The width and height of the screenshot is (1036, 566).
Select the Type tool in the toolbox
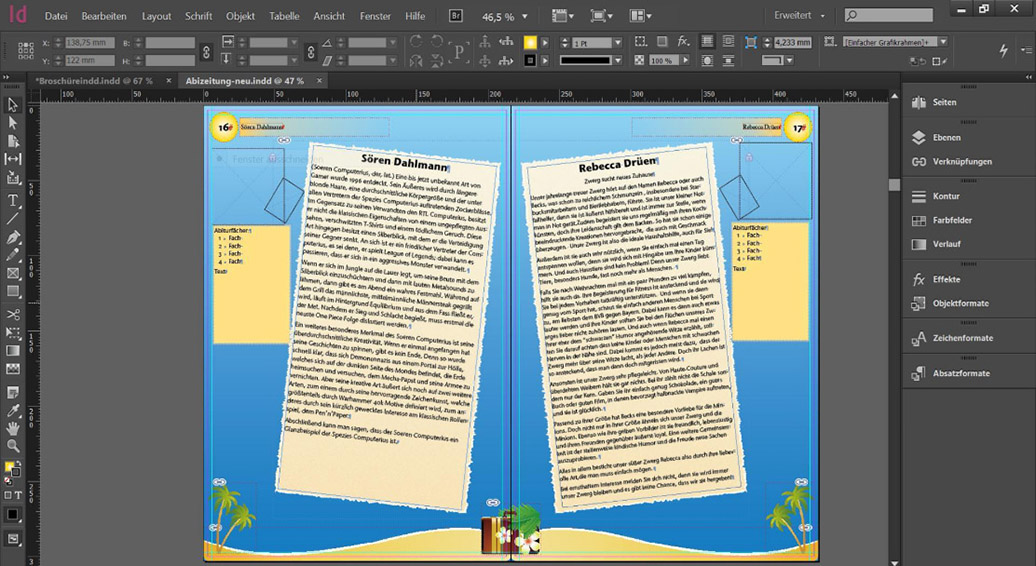point(13,200)
